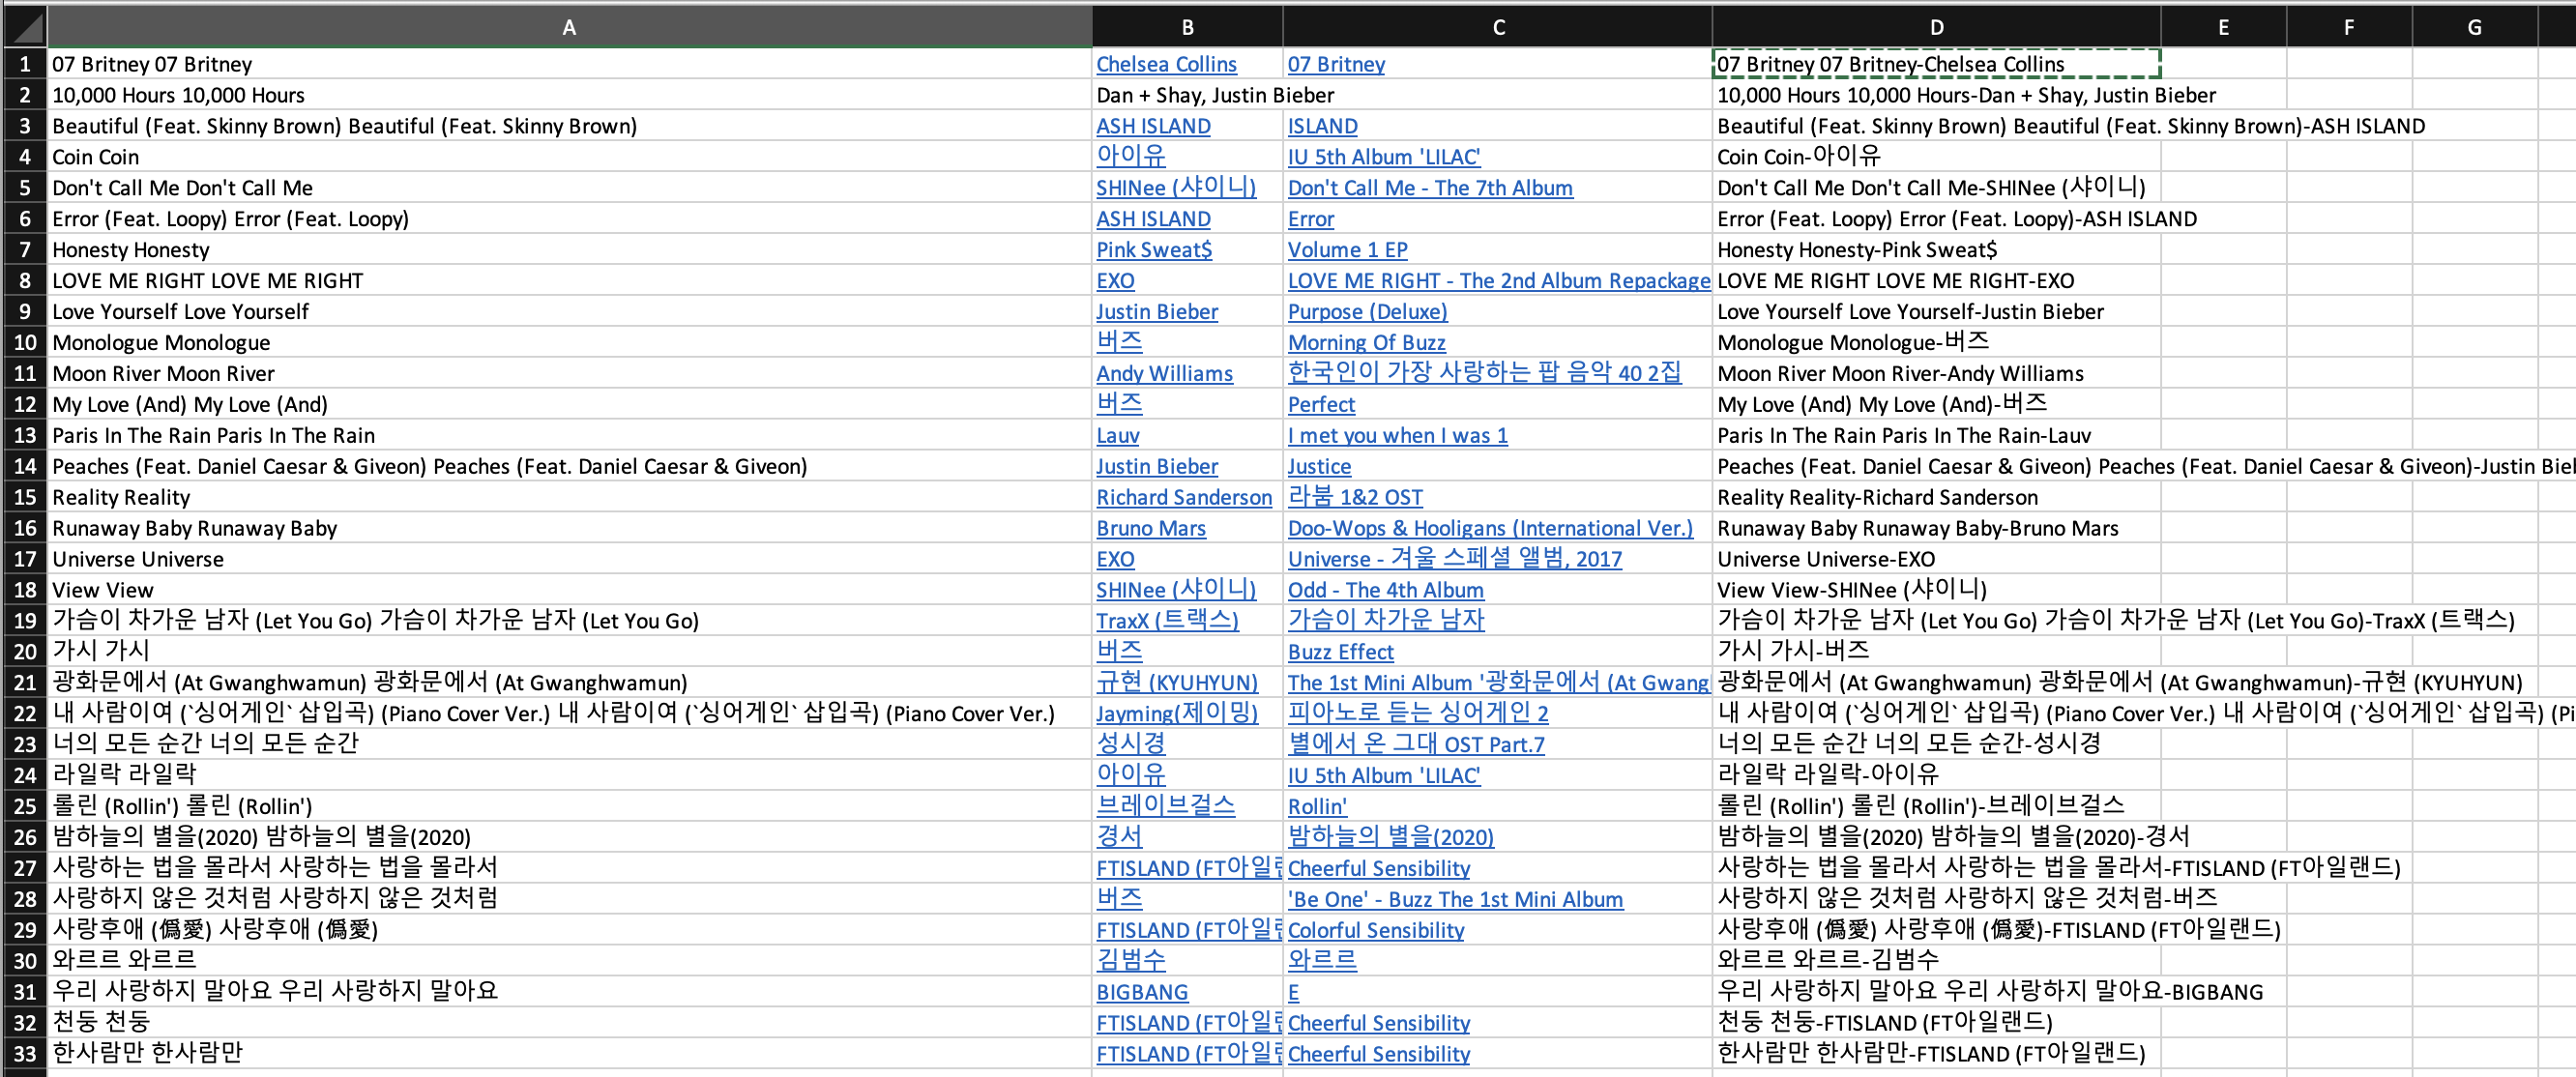Open the Doo-Wops & Hooligans link
The height and width of the screenshot is (1077, 2576).
click(1490, 528)
